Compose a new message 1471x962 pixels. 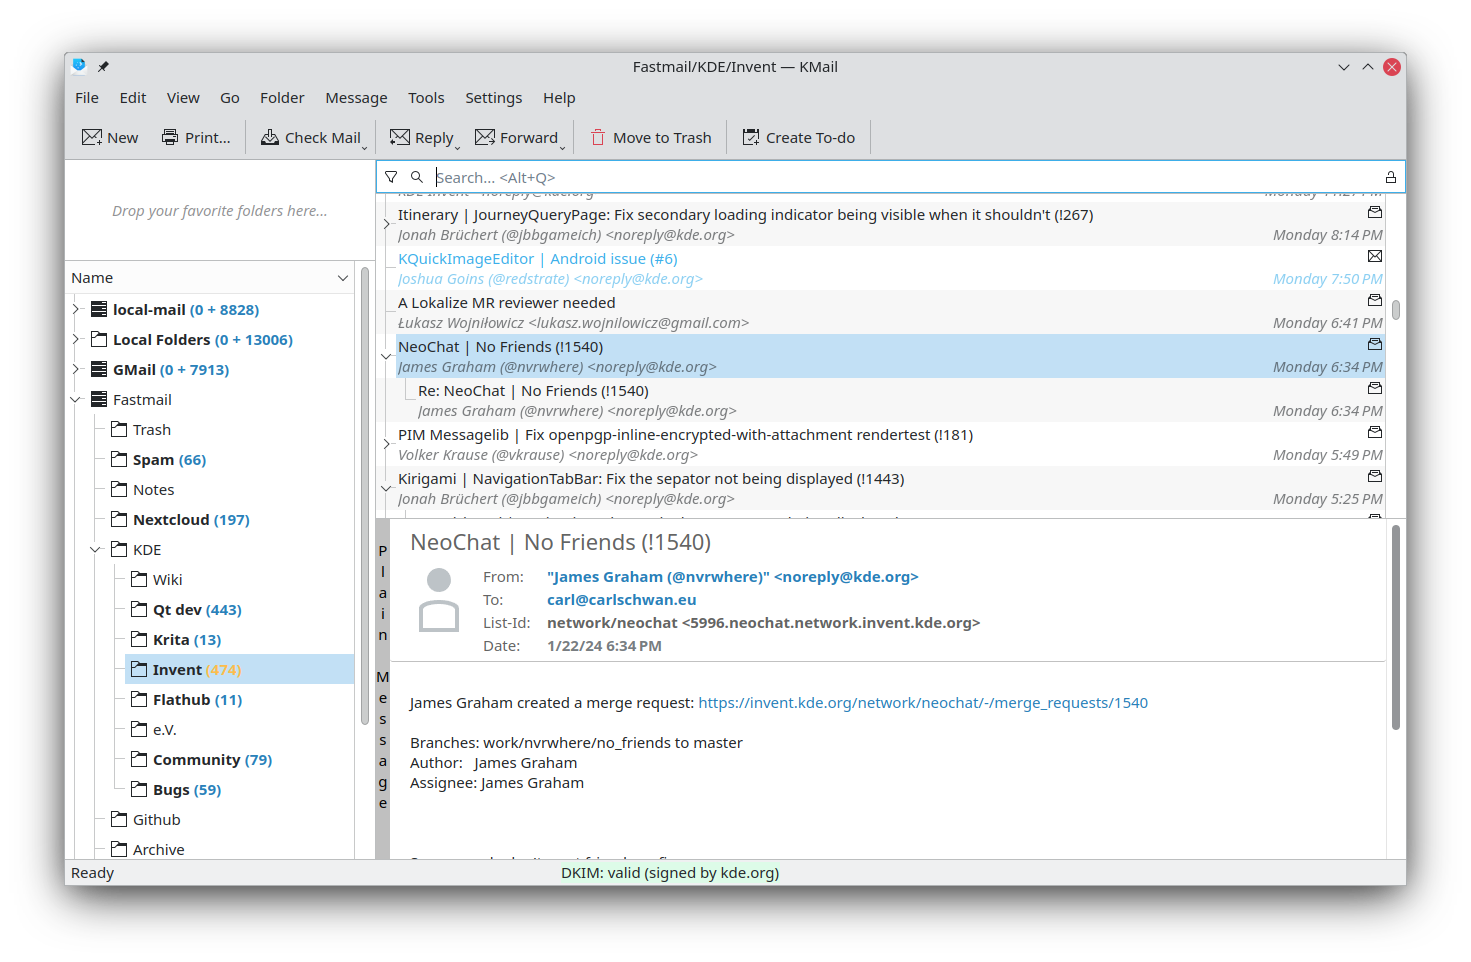pos(109,137)
